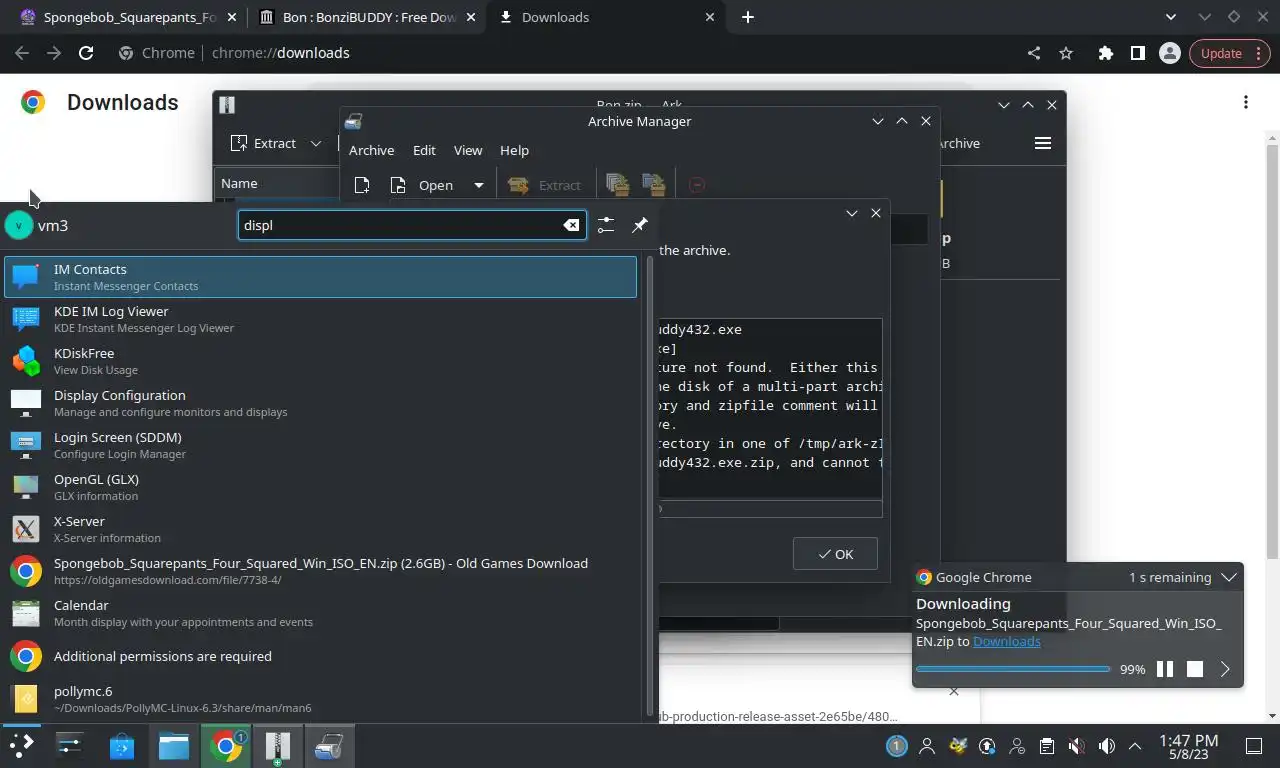
Task: Expand notification details arrow
Action: [1225, 669]
